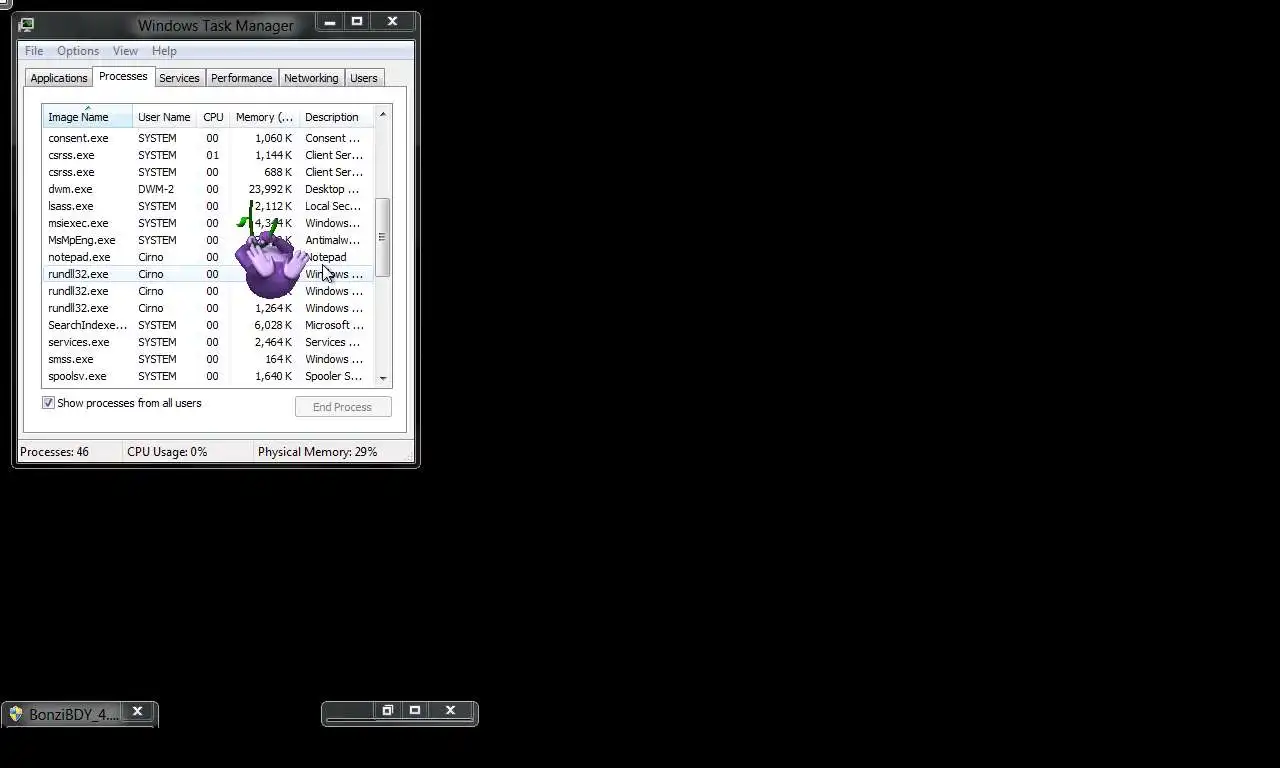Select csrss.exe using 1,144 K memory
1280x768 pixels.
[208, 155]
